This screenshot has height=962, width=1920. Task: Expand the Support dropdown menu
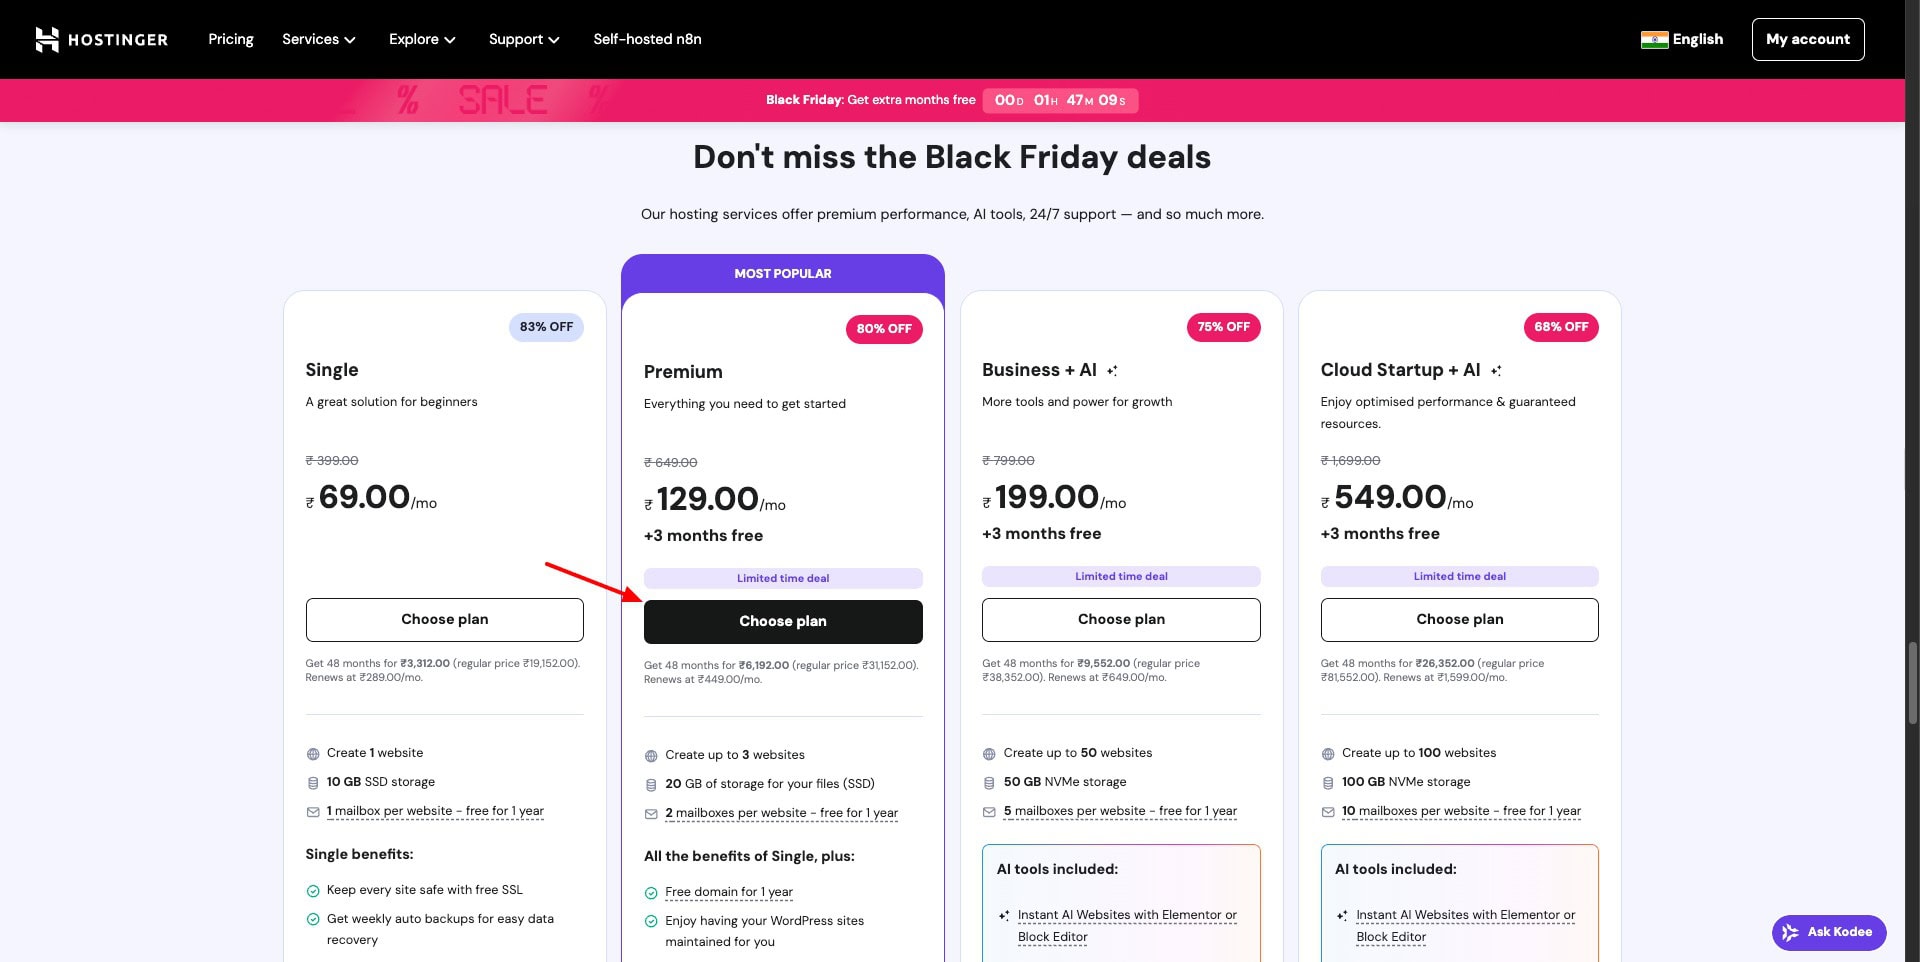point(523,39)
